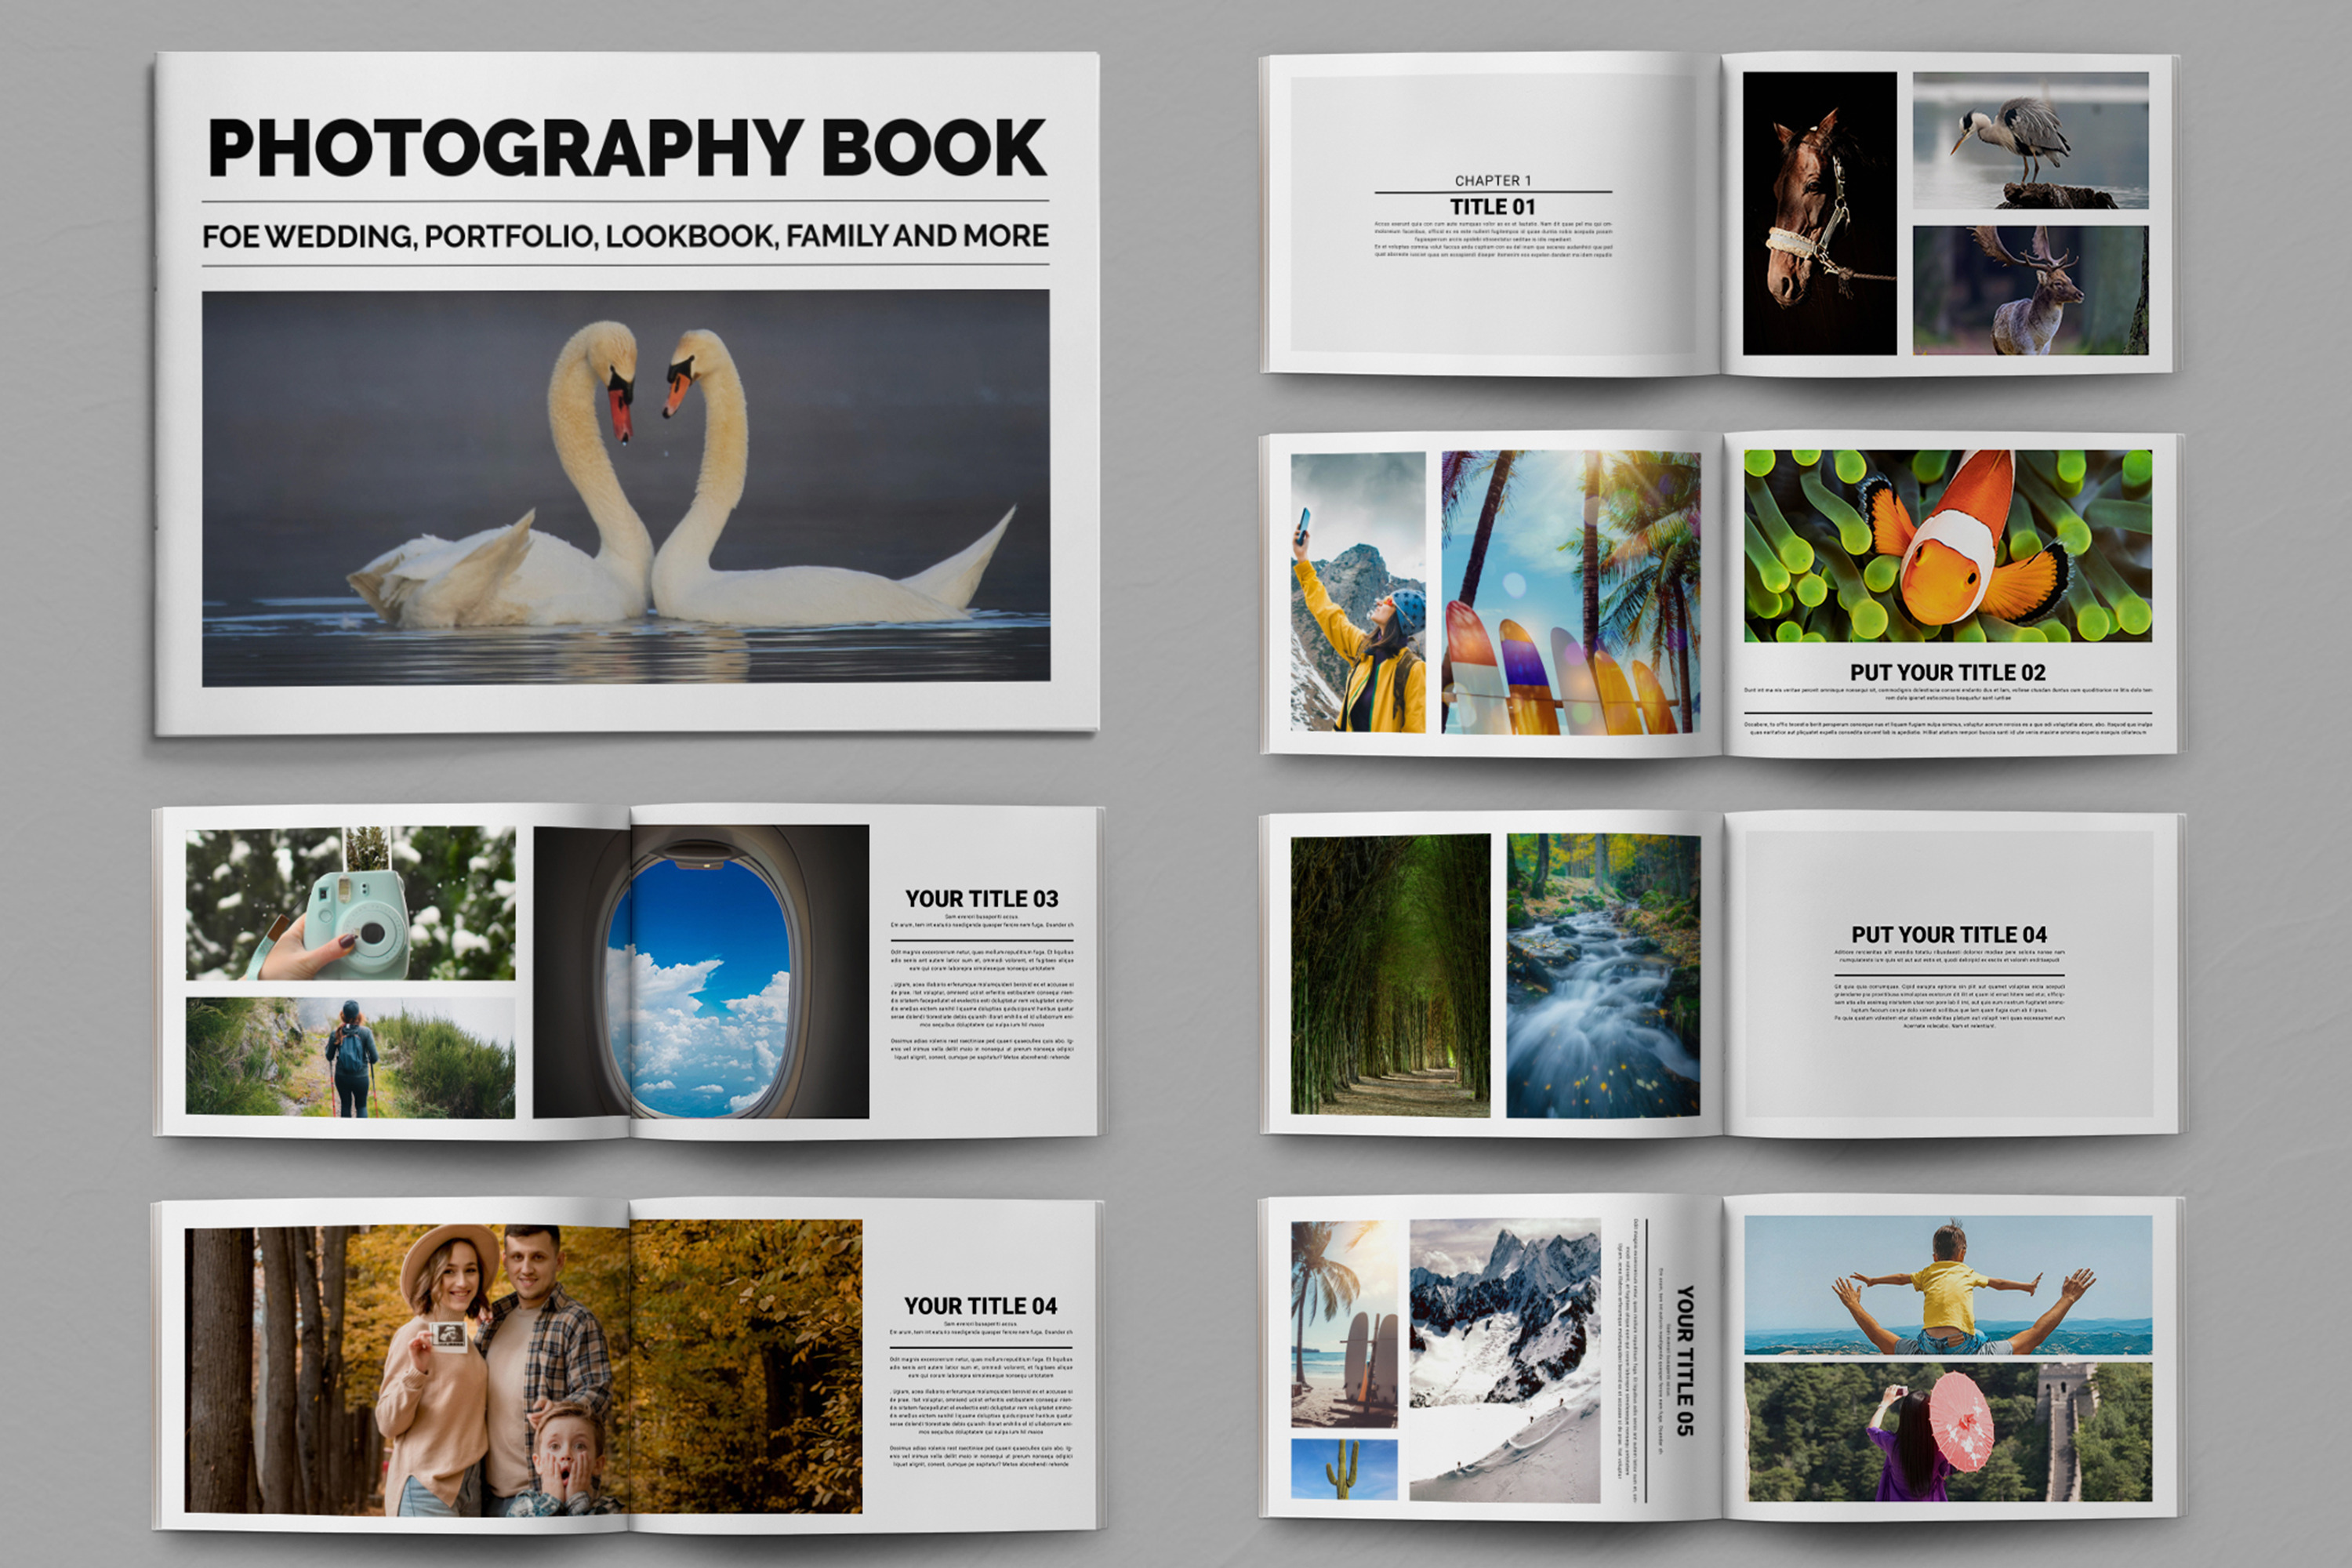Click the PHOTOGRAPHY BOOK title text
2352x1568 pixels.
point(626,148)
